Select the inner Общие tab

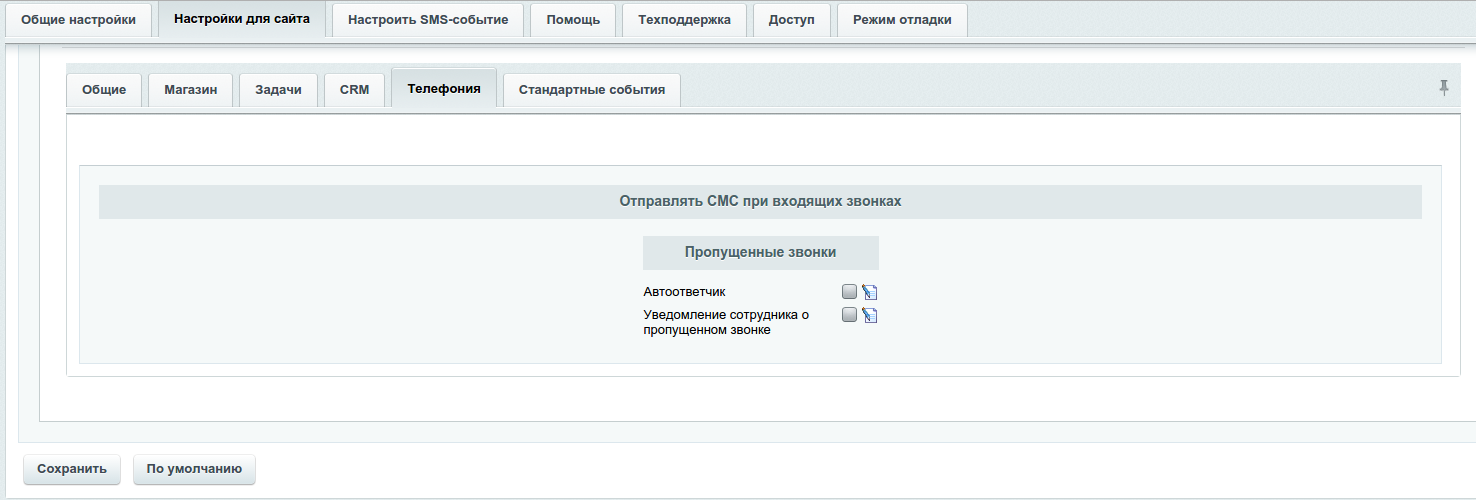click(104, 90)
